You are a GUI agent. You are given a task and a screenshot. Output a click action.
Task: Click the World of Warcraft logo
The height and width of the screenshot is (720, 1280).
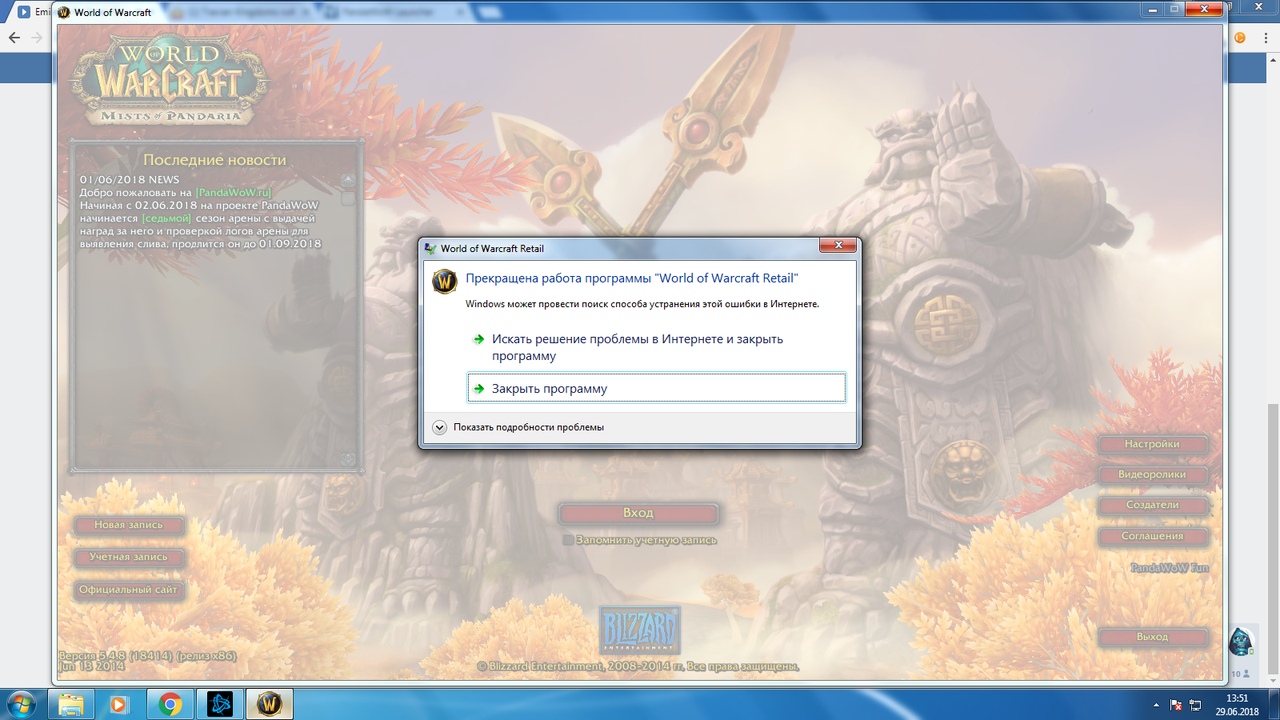[171, 81]
